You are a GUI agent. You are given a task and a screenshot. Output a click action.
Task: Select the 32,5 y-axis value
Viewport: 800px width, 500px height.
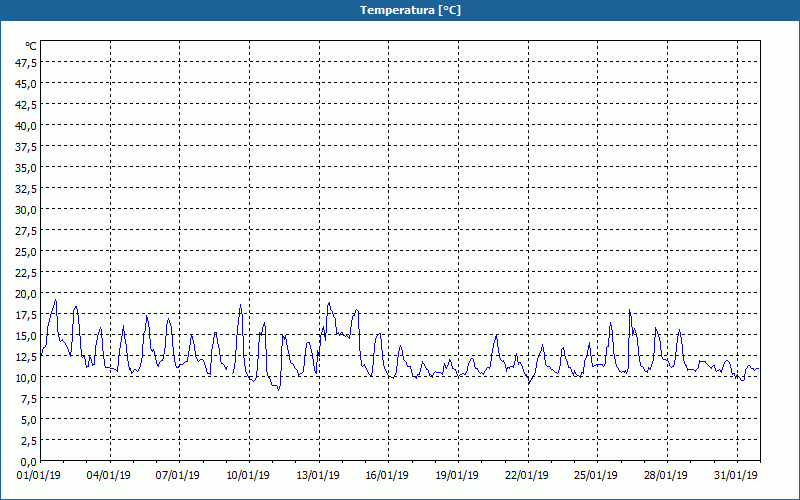click(27, 188)
